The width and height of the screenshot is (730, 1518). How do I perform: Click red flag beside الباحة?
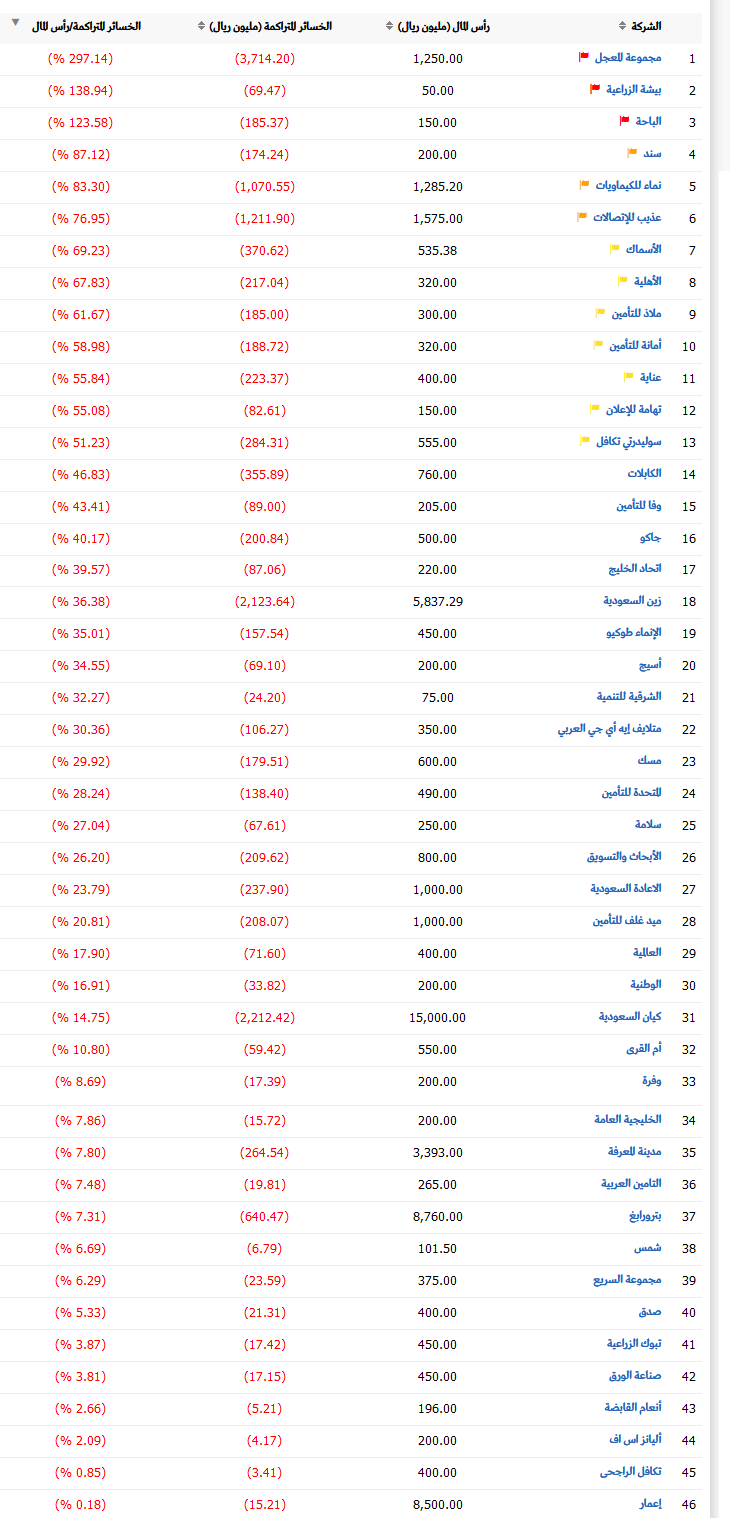pos(625,121)
